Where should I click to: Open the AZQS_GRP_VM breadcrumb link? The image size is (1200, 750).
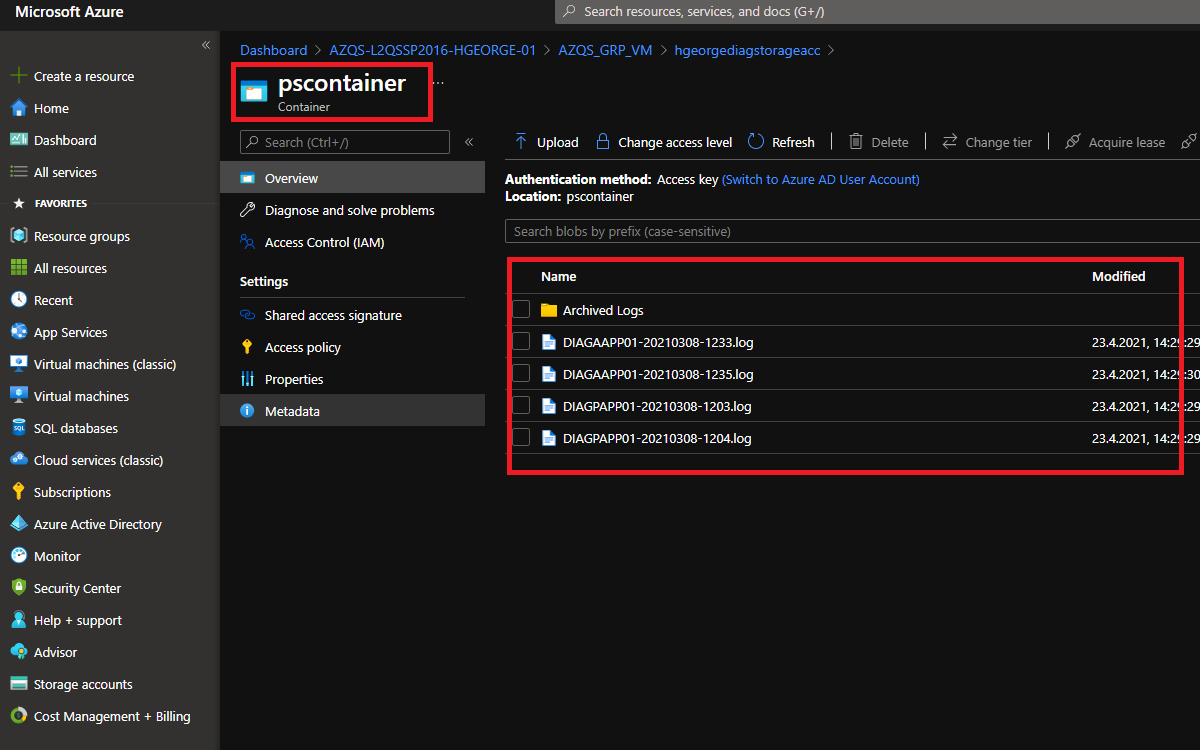pos(605,50)
